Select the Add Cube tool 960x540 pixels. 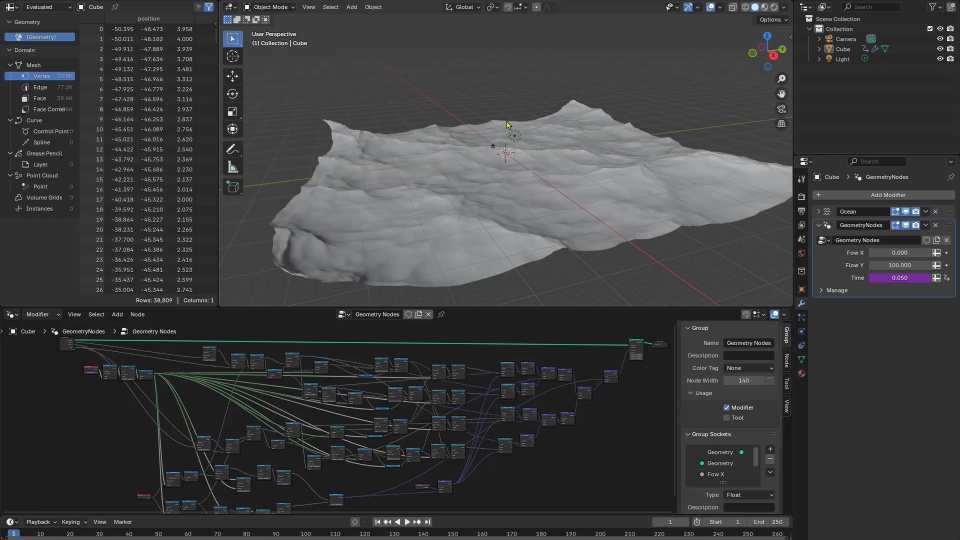tap(233, 187)
